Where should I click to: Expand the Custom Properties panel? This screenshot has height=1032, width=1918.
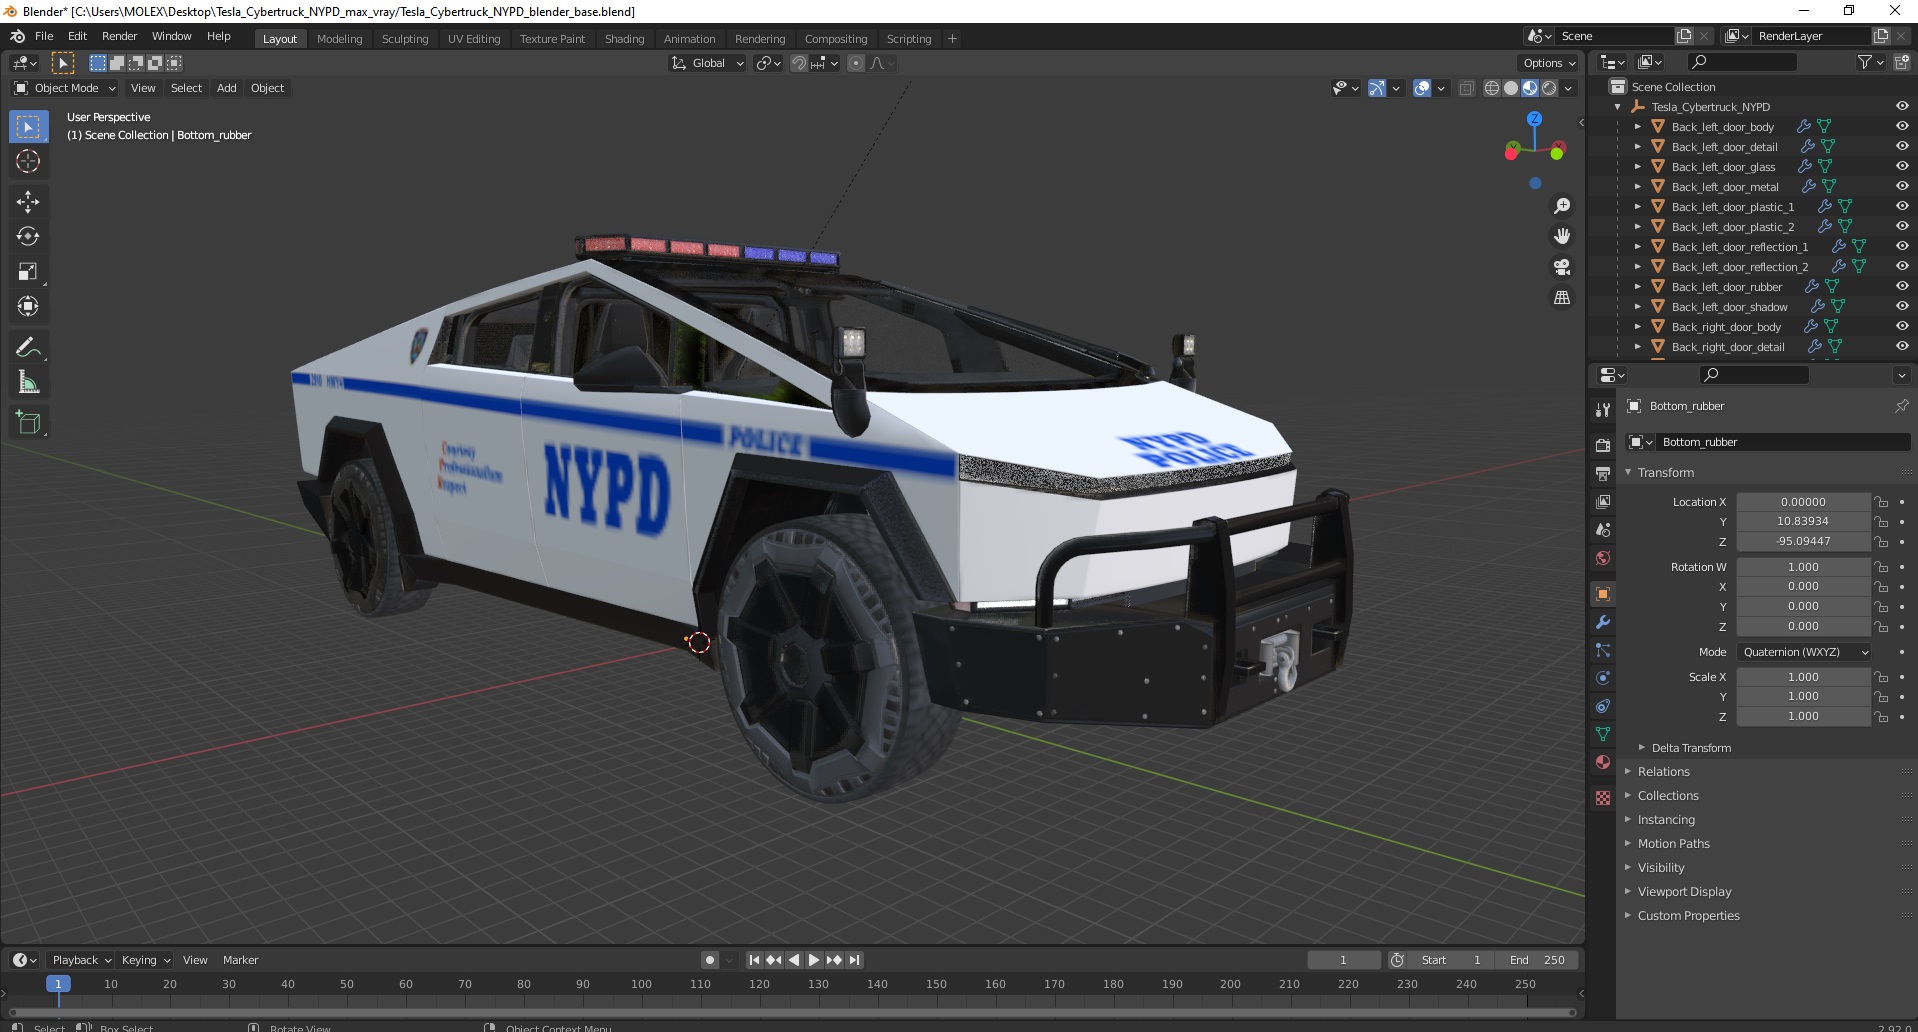pos(1688,916)
